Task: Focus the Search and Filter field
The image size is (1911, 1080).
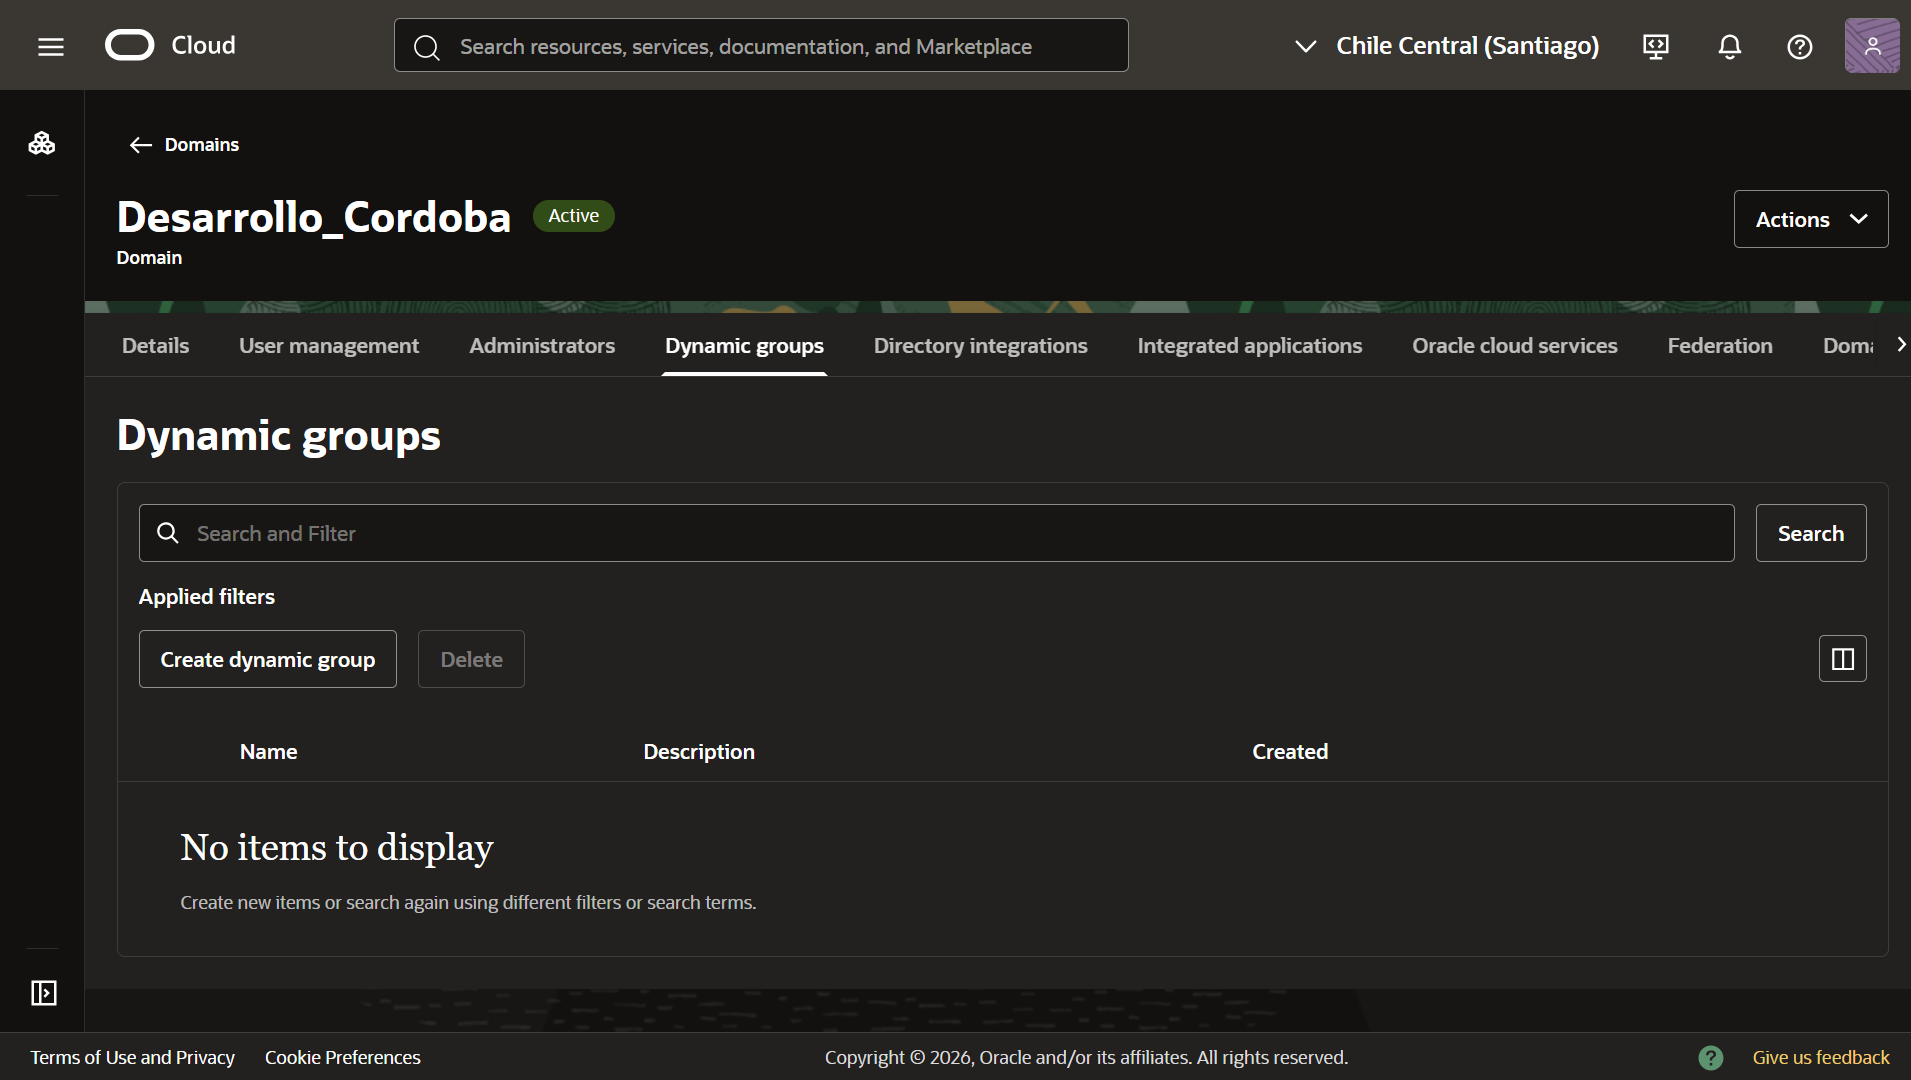Action: click(937, 533)
